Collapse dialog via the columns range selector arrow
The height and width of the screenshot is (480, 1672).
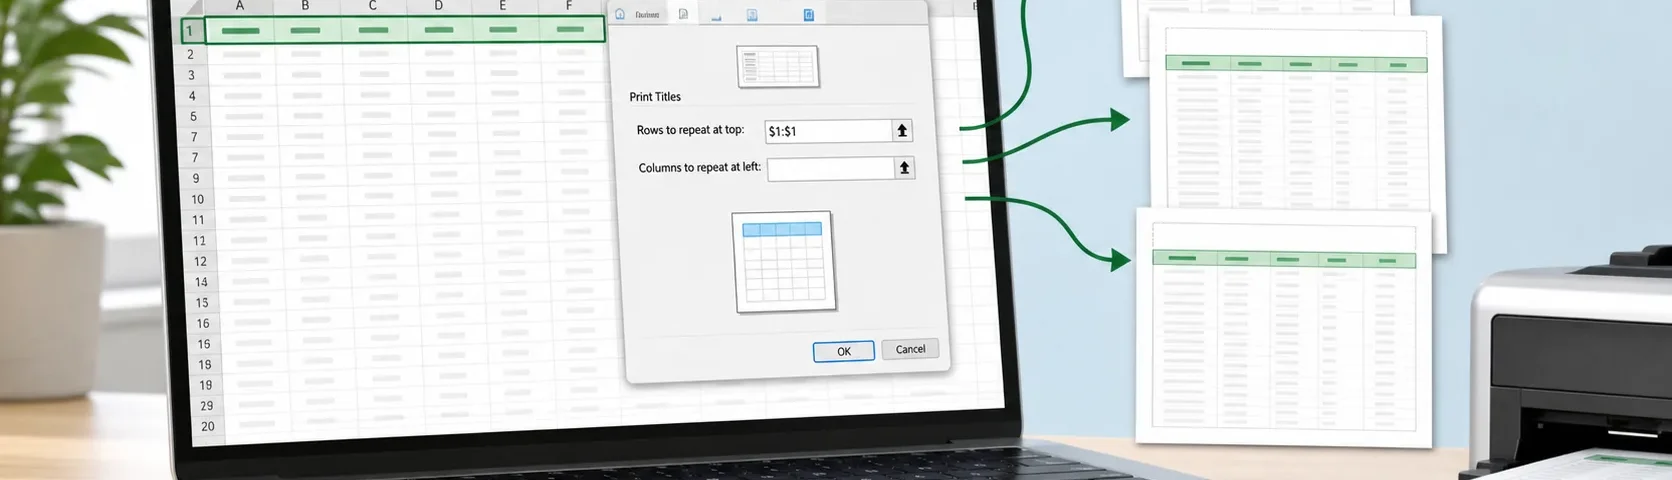pyautogui.click(x=904, y=168)
